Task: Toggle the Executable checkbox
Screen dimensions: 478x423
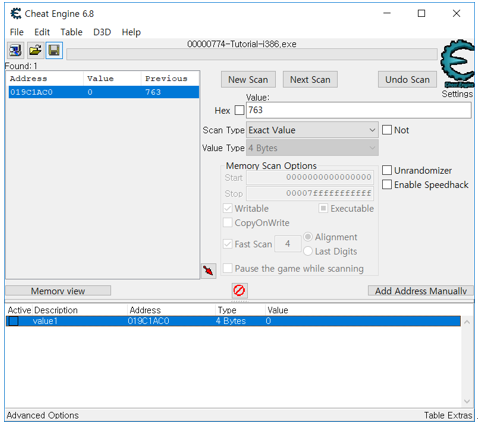Action: [x=323, y=208]
